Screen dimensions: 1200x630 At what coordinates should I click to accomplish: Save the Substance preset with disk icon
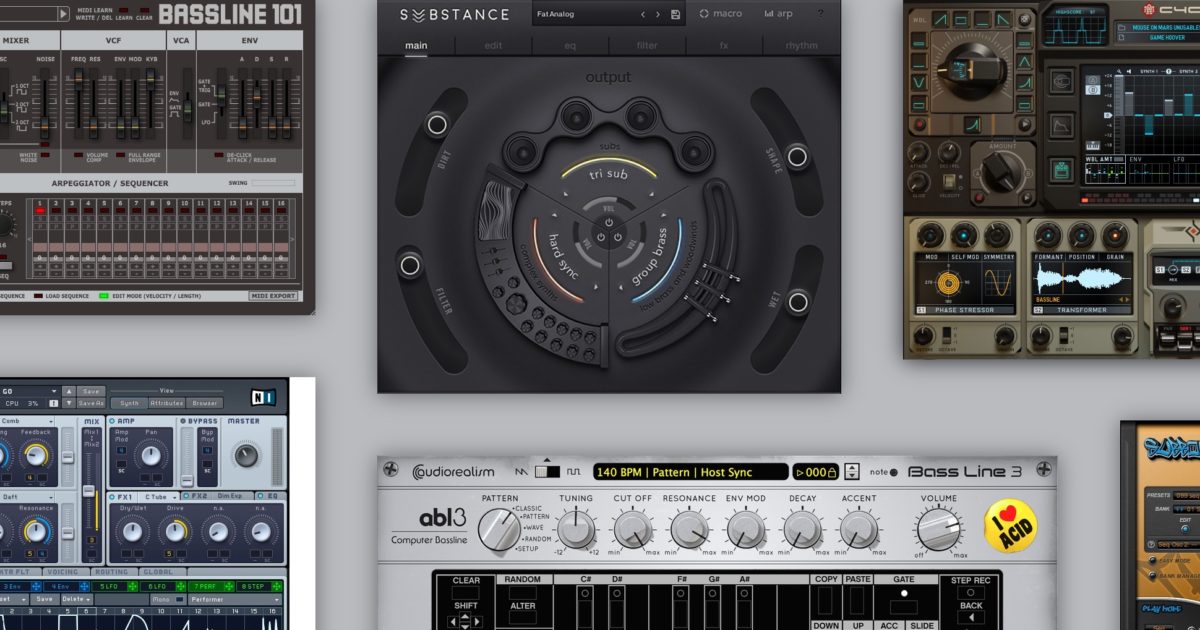click(675, 15)
